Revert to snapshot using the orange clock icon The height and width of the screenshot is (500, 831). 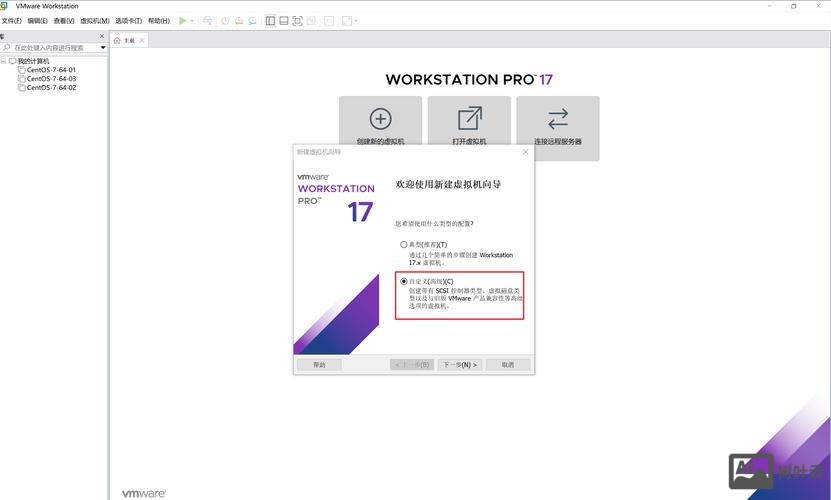(239, 21)
